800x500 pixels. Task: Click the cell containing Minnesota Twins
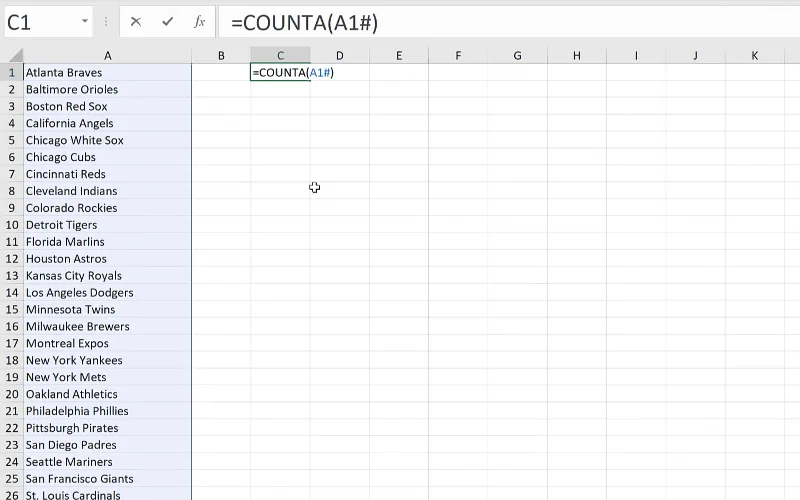point(108,309)
